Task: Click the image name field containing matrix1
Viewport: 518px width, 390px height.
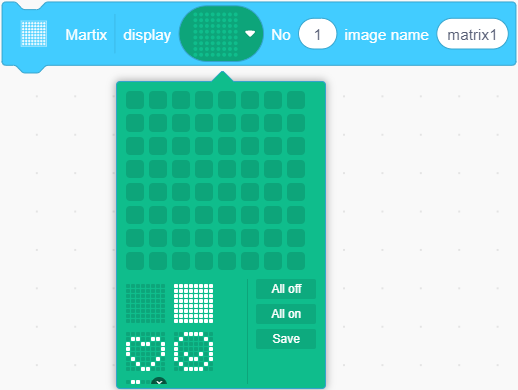Action: click(472, 34)
